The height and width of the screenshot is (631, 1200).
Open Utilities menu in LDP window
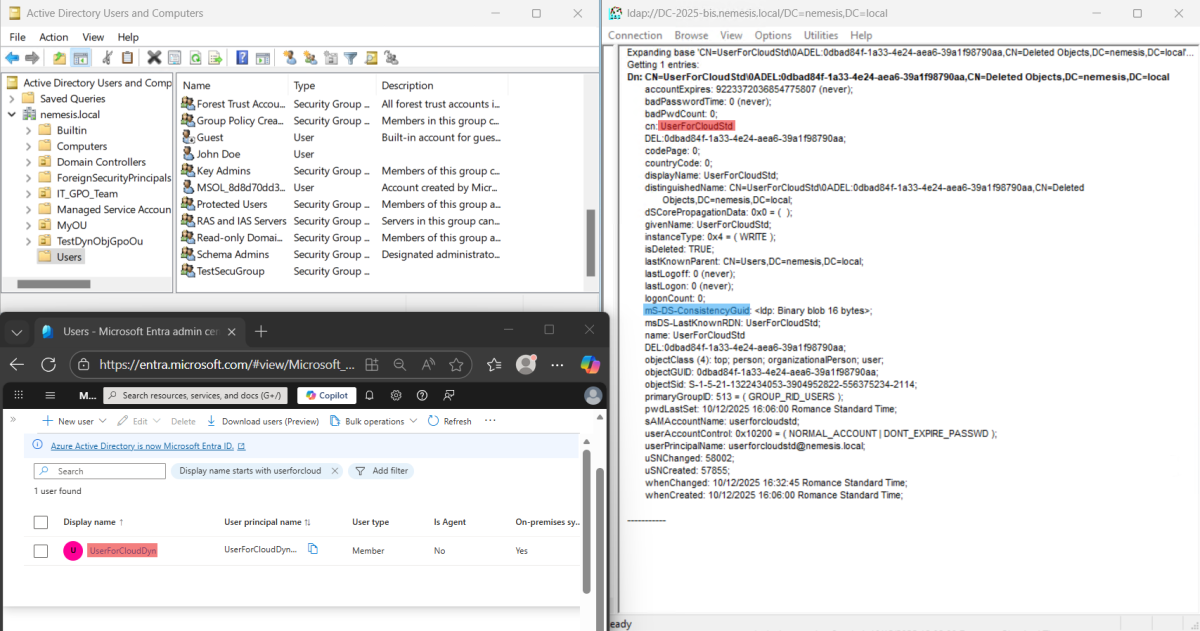821,35
